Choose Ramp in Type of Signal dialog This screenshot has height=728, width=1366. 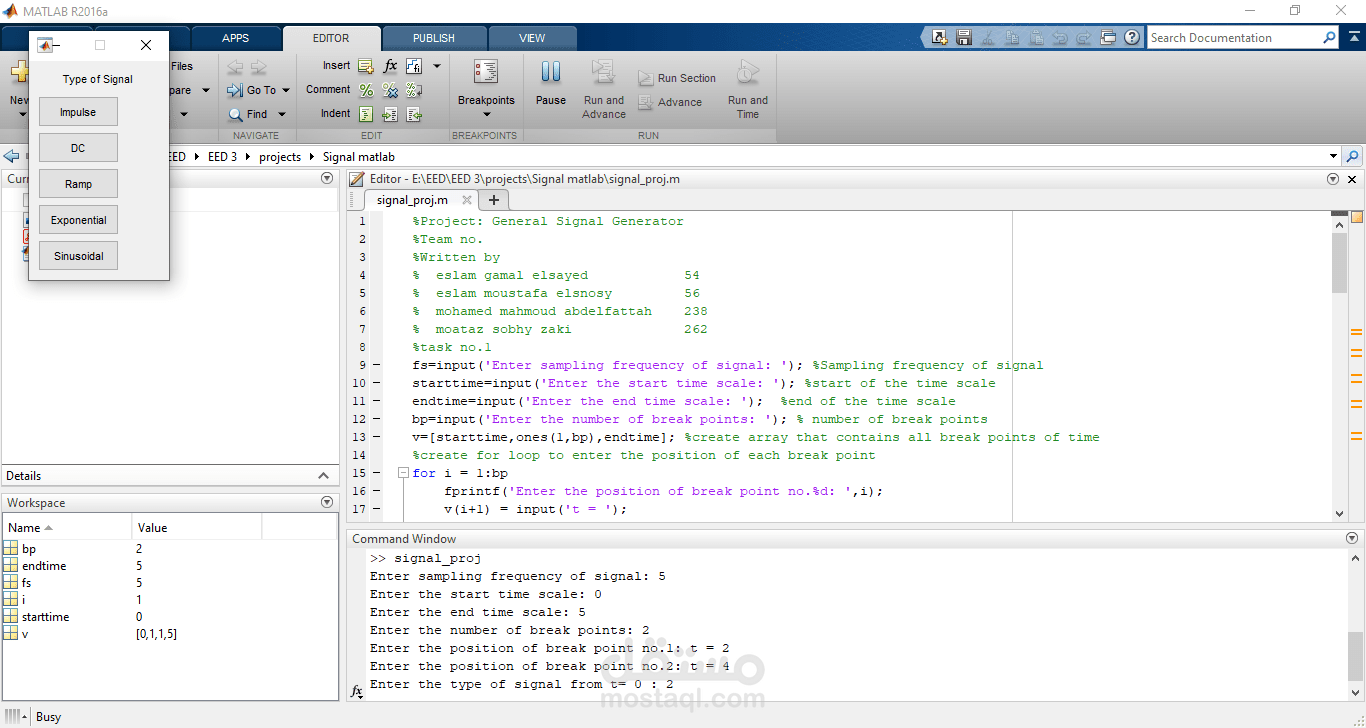click(x=78, y=184)
